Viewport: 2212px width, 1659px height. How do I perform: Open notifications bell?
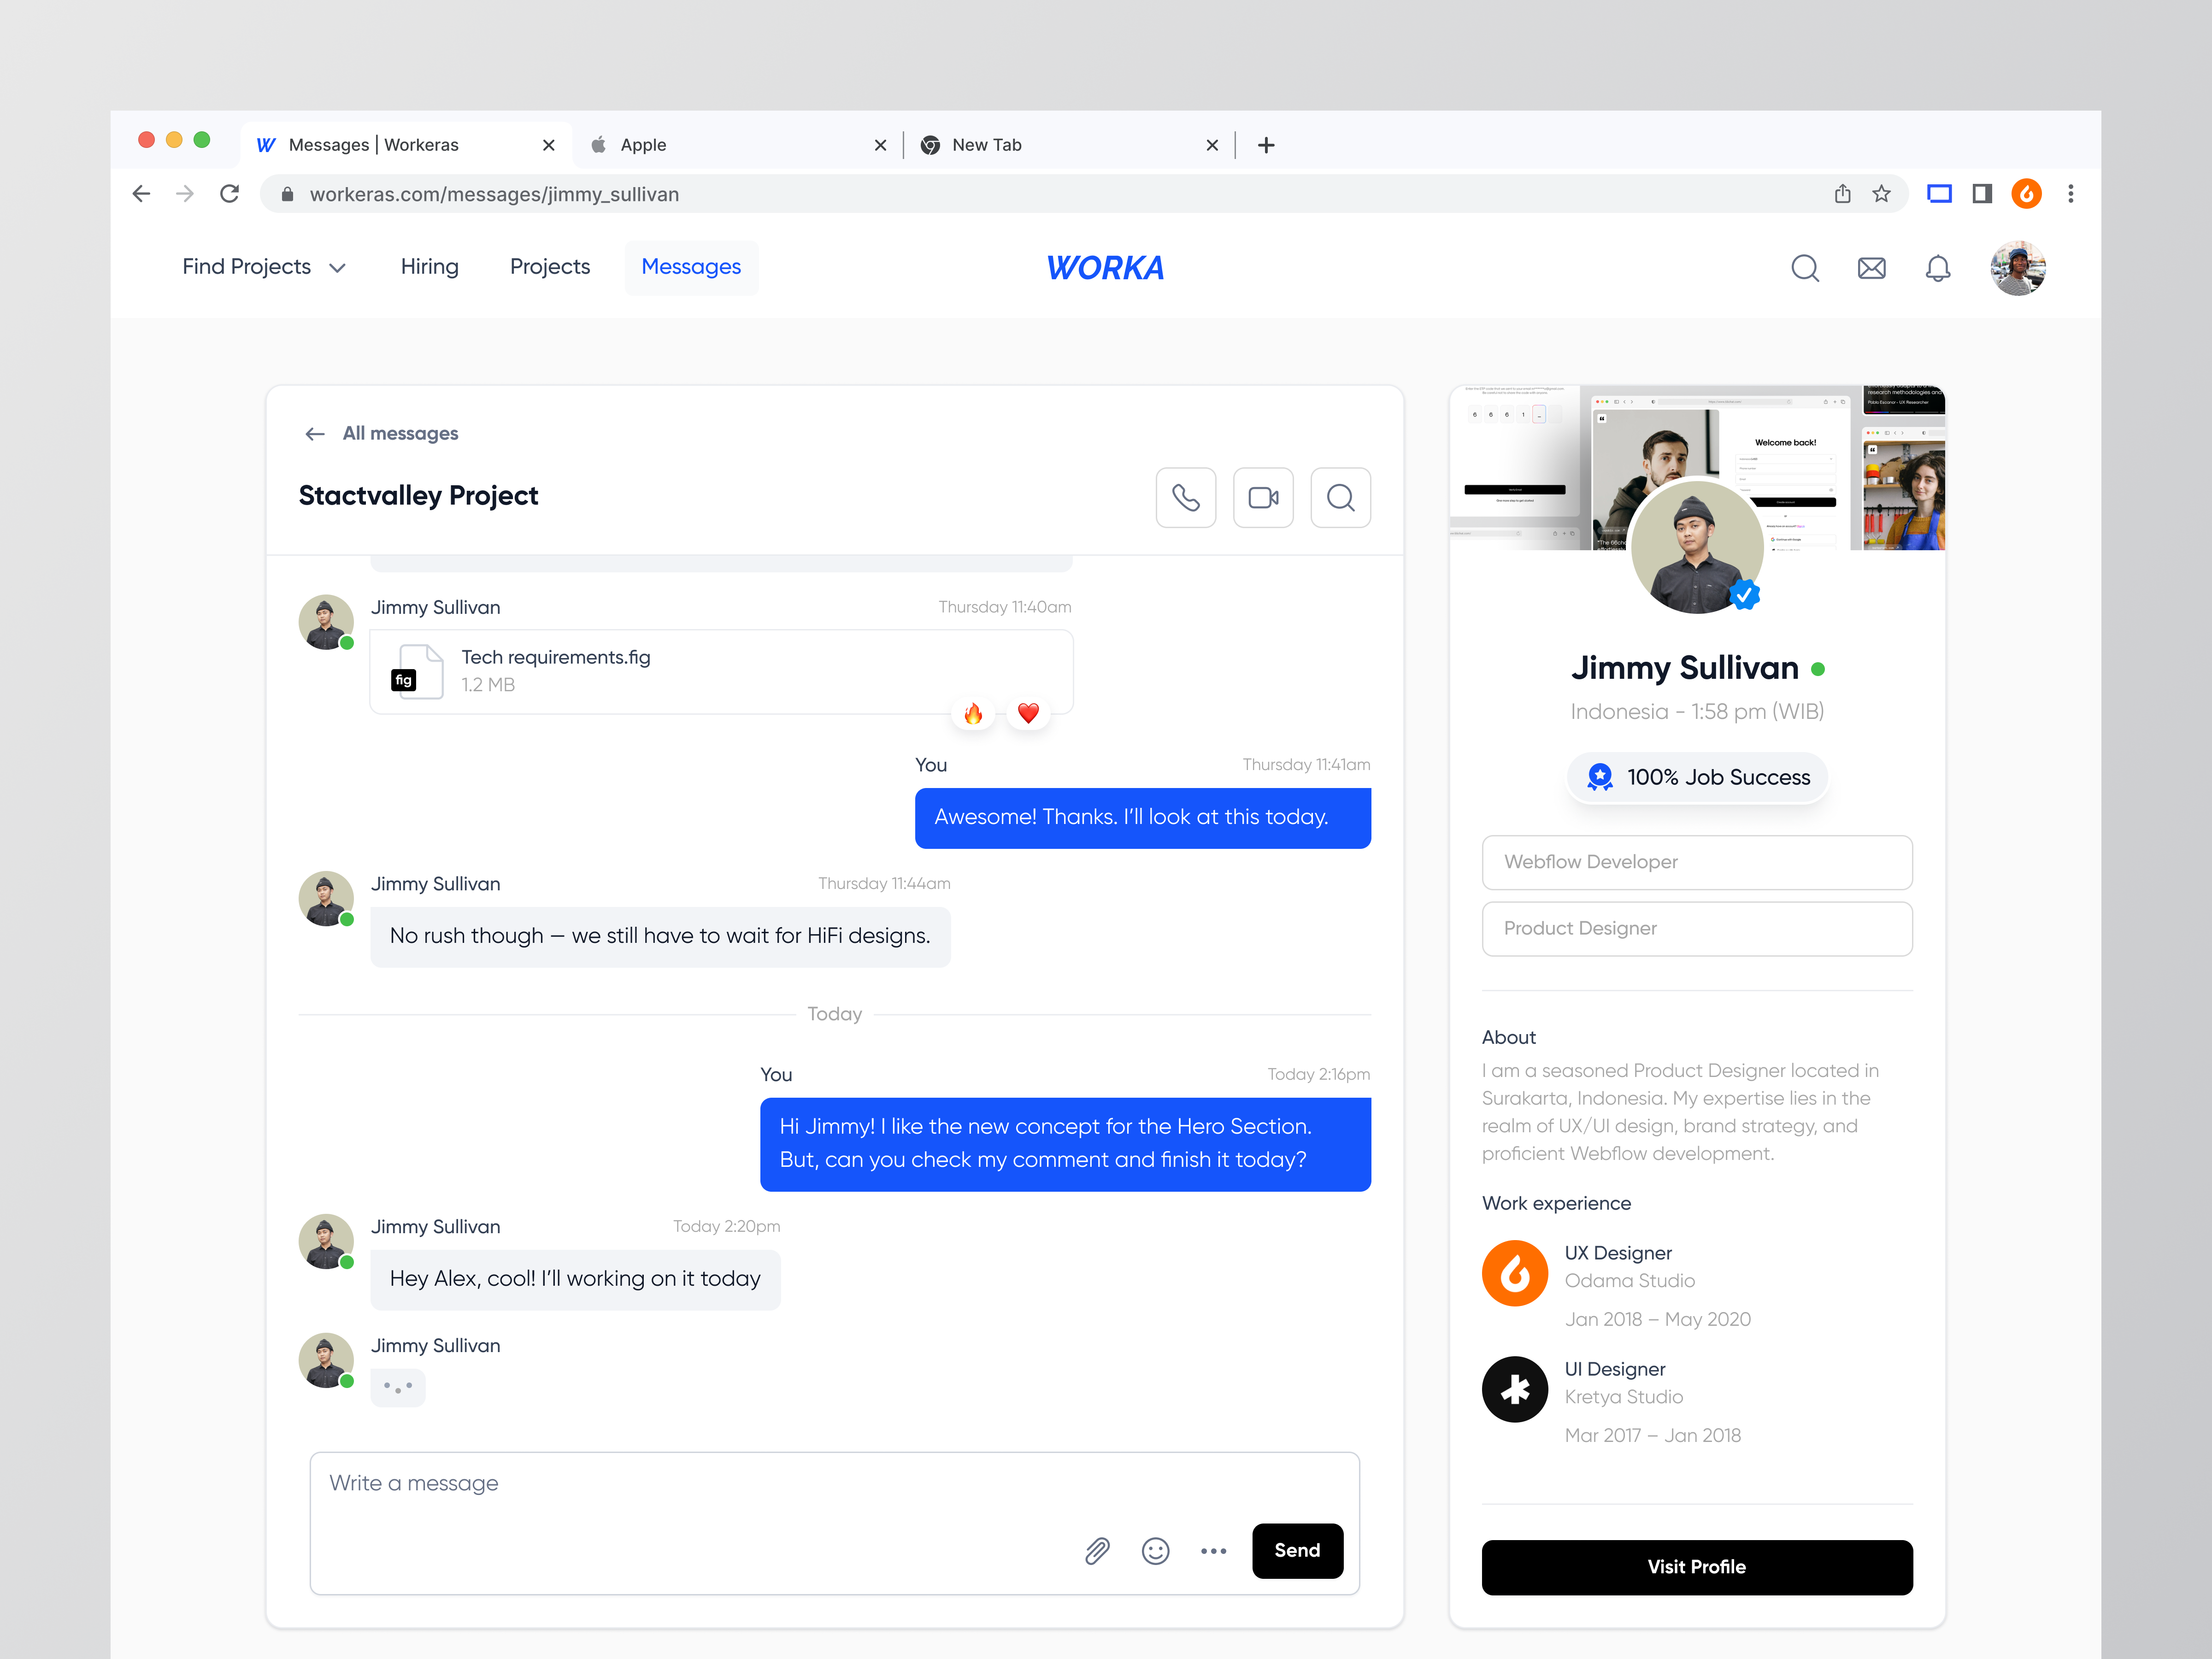click(x=1937, y=268)
